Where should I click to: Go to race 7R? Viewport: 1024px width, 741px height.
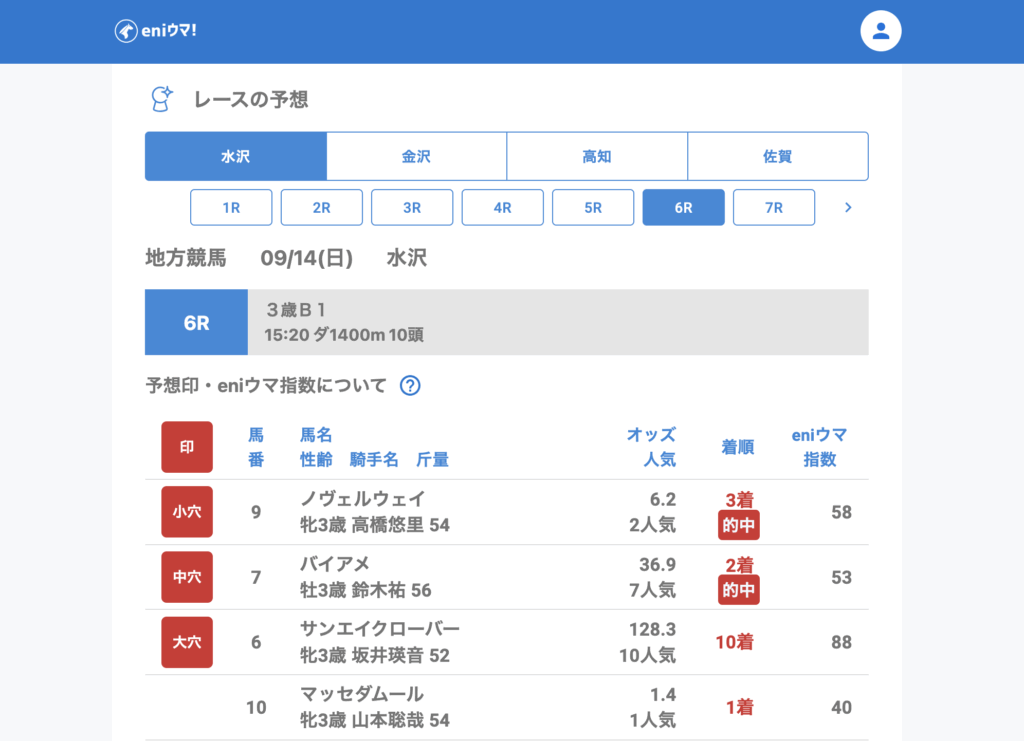point(773,208)
